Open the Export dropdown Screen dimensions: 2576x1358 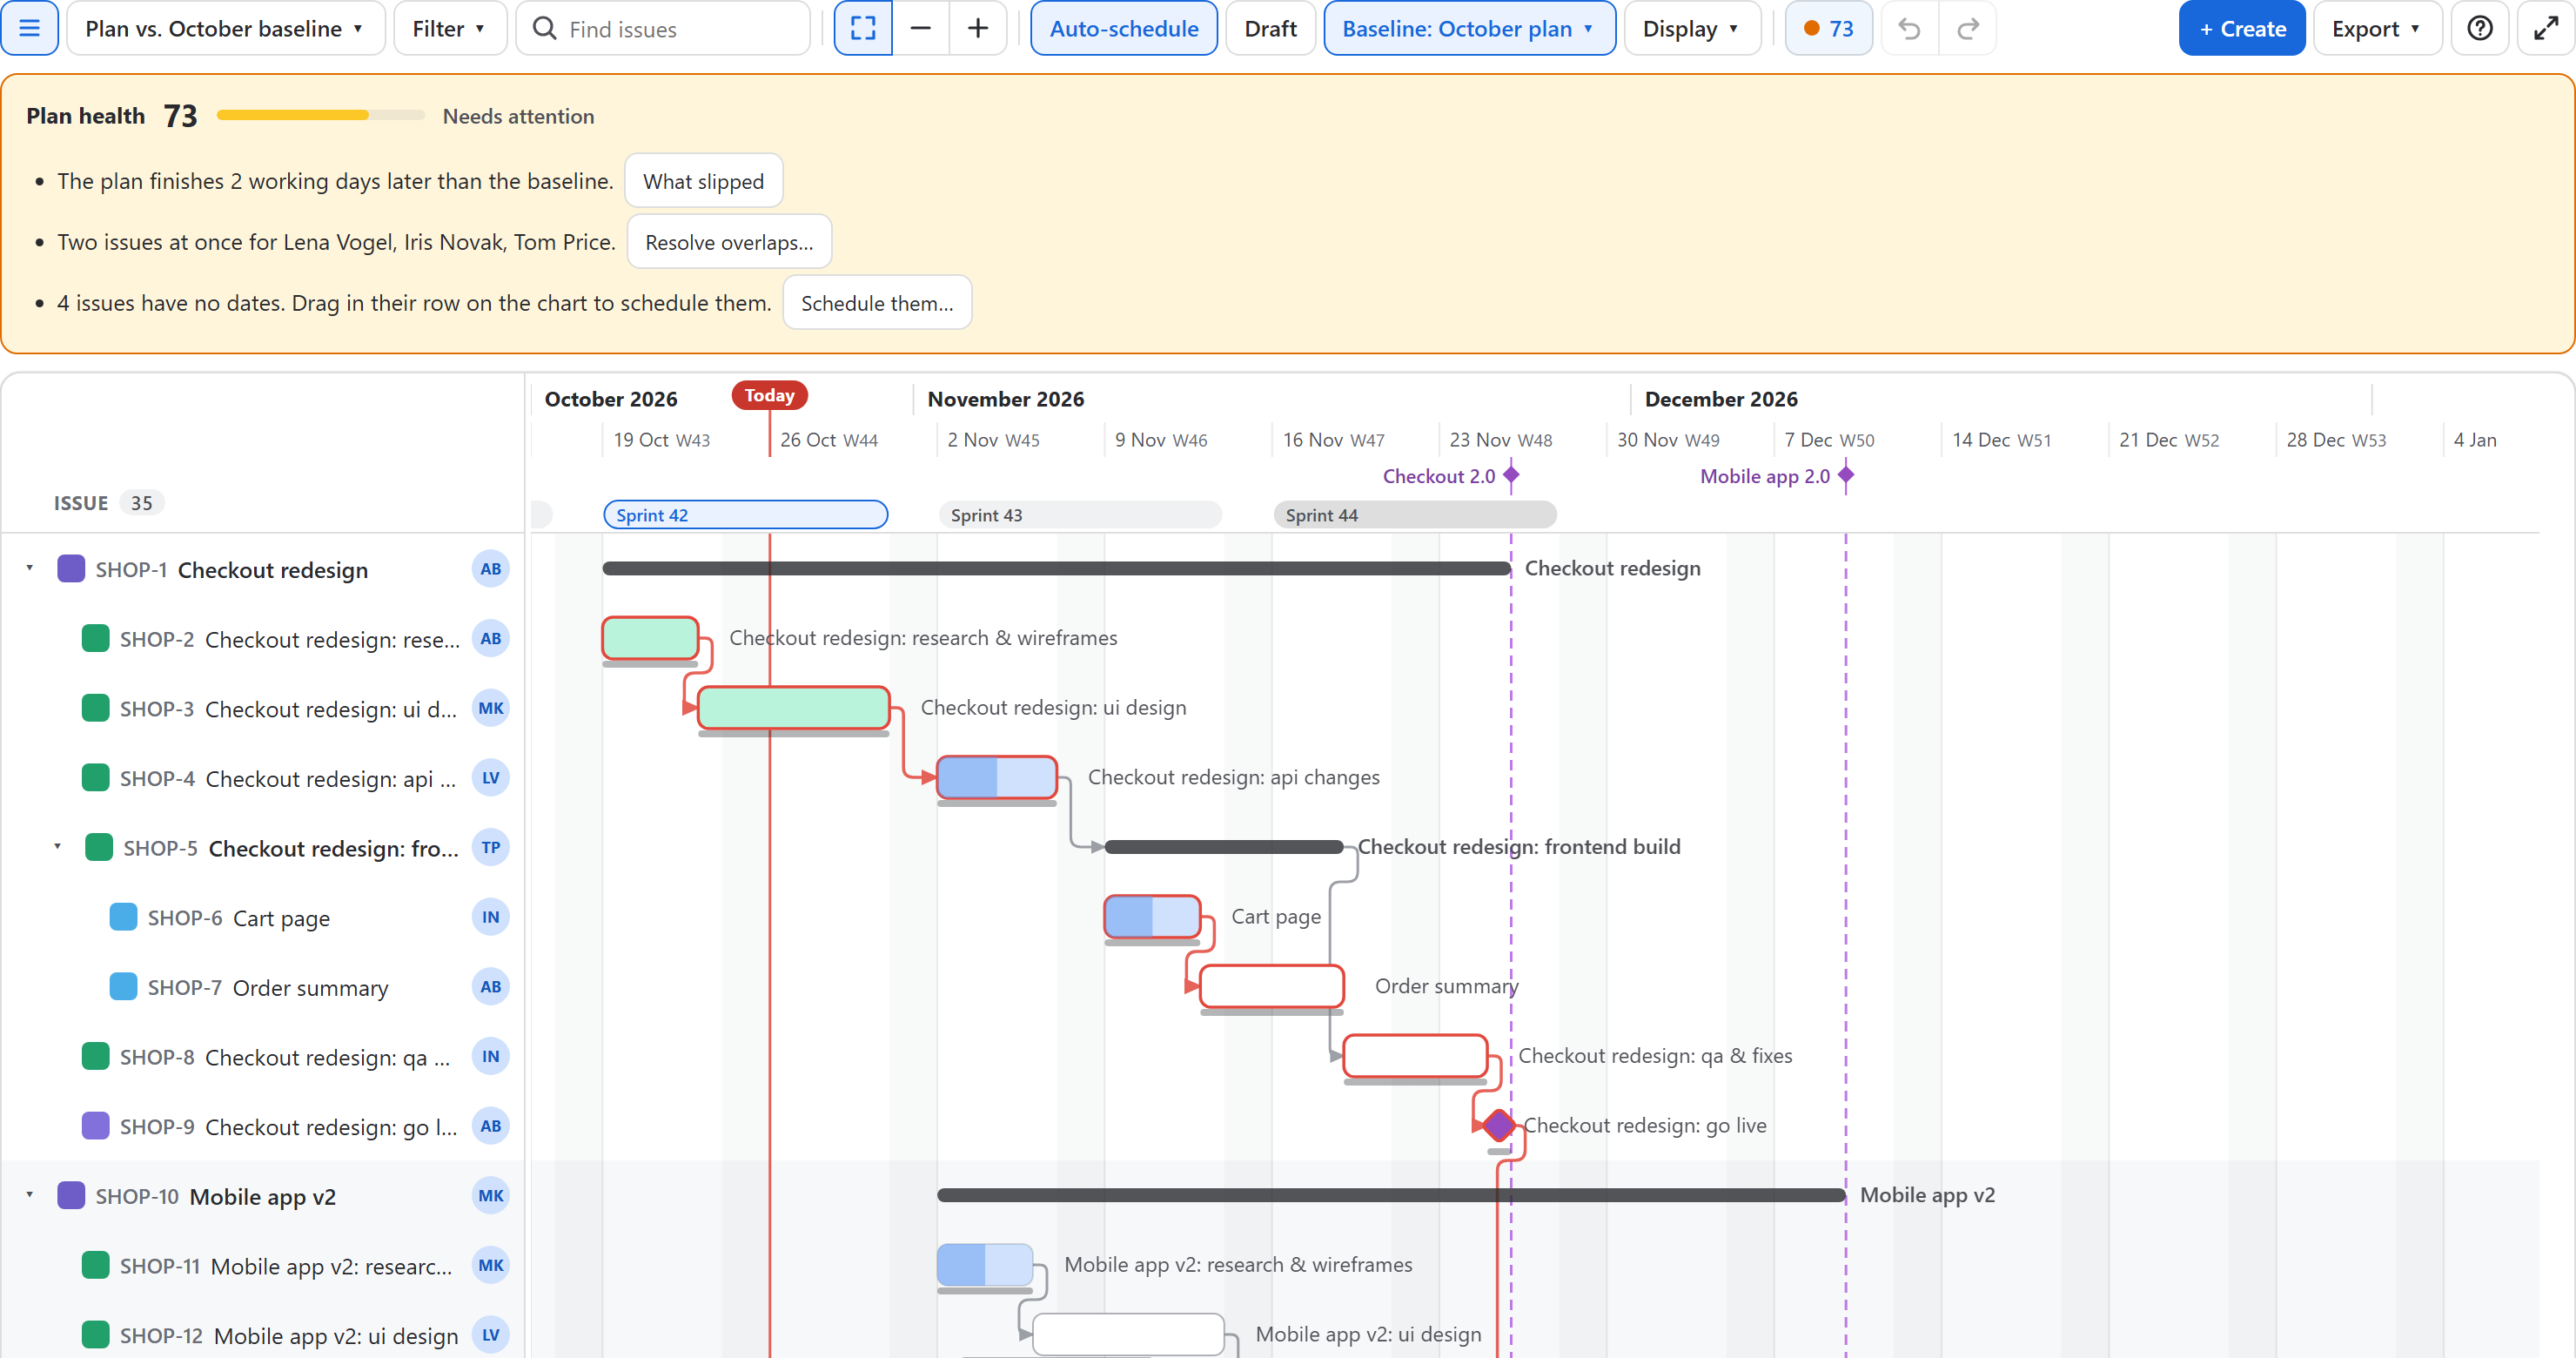[x=2377, y=28]
